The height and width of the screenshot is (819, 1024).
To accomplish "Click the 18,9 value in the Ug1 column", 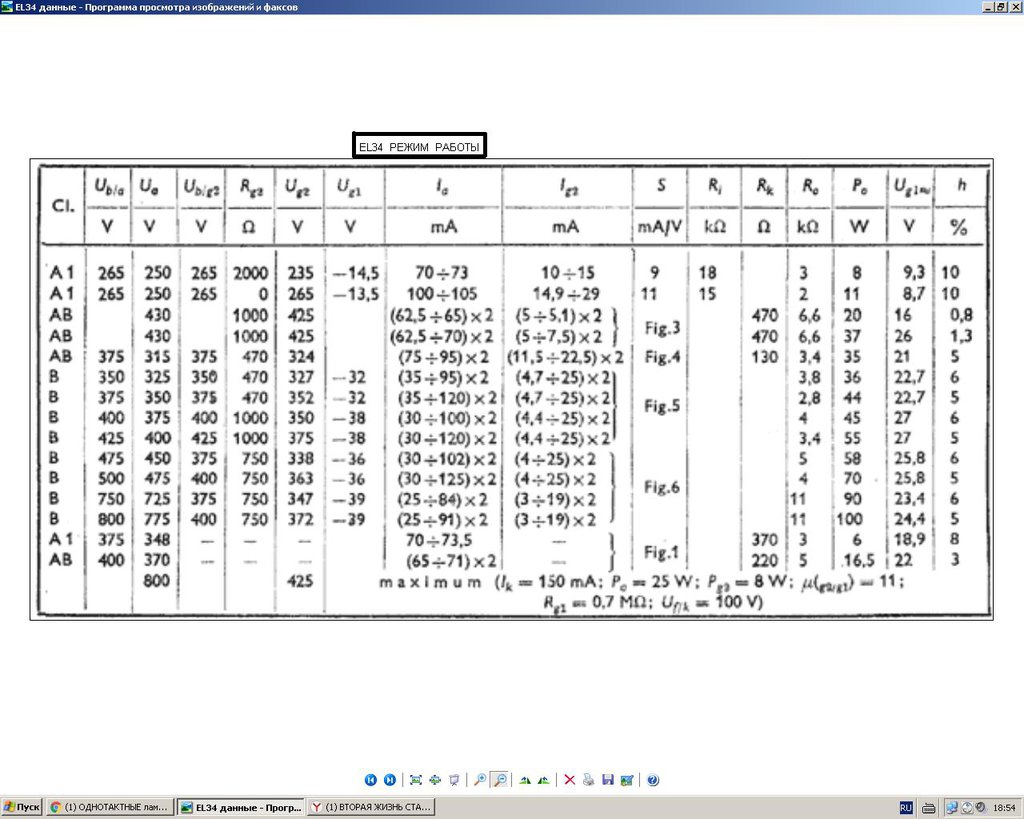I will point(910,539).
